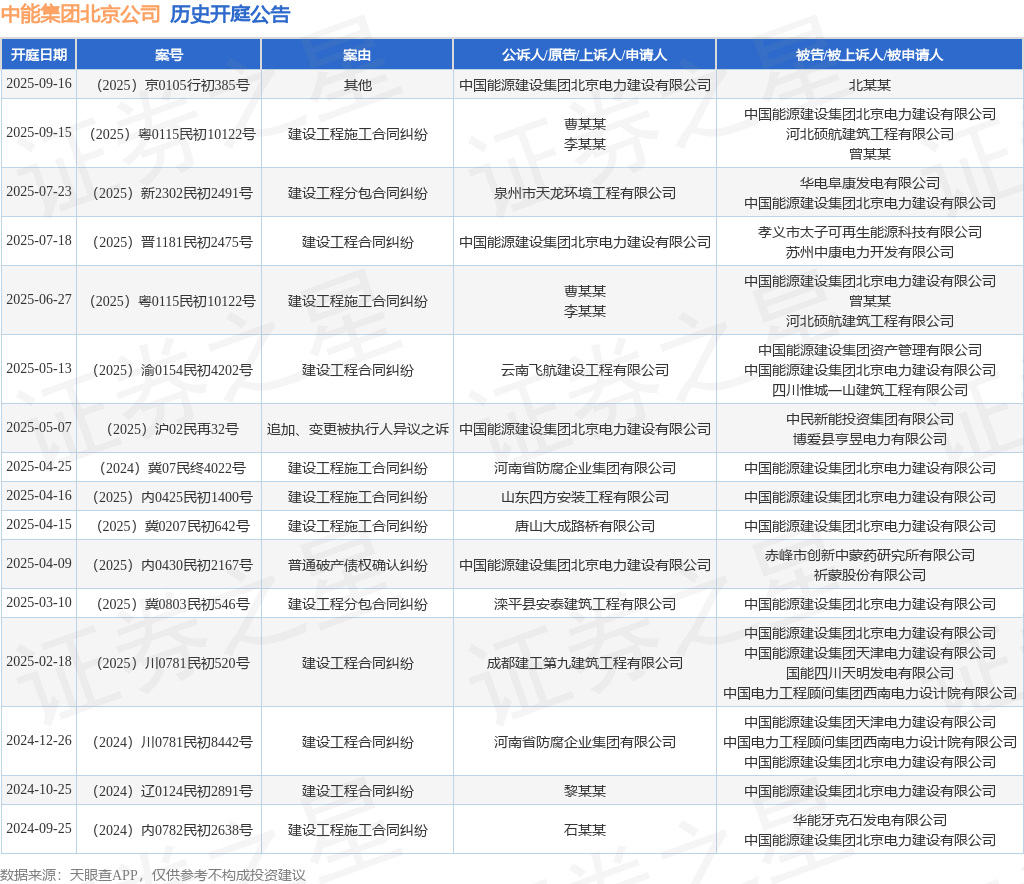Select the date cell 2025-05-13

coord(39,368)
